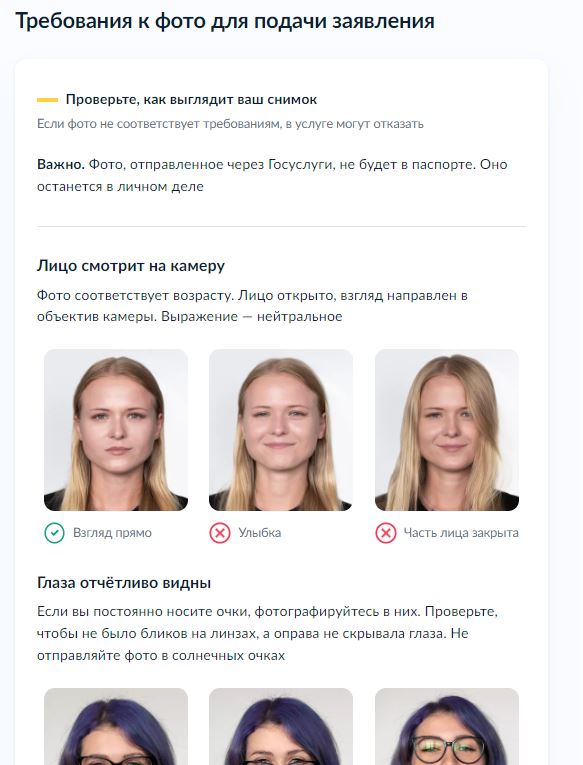This screenshot has height=765, width=583.
Task: Open the purple-hair photo with lens glare
Action: point(446,726)
